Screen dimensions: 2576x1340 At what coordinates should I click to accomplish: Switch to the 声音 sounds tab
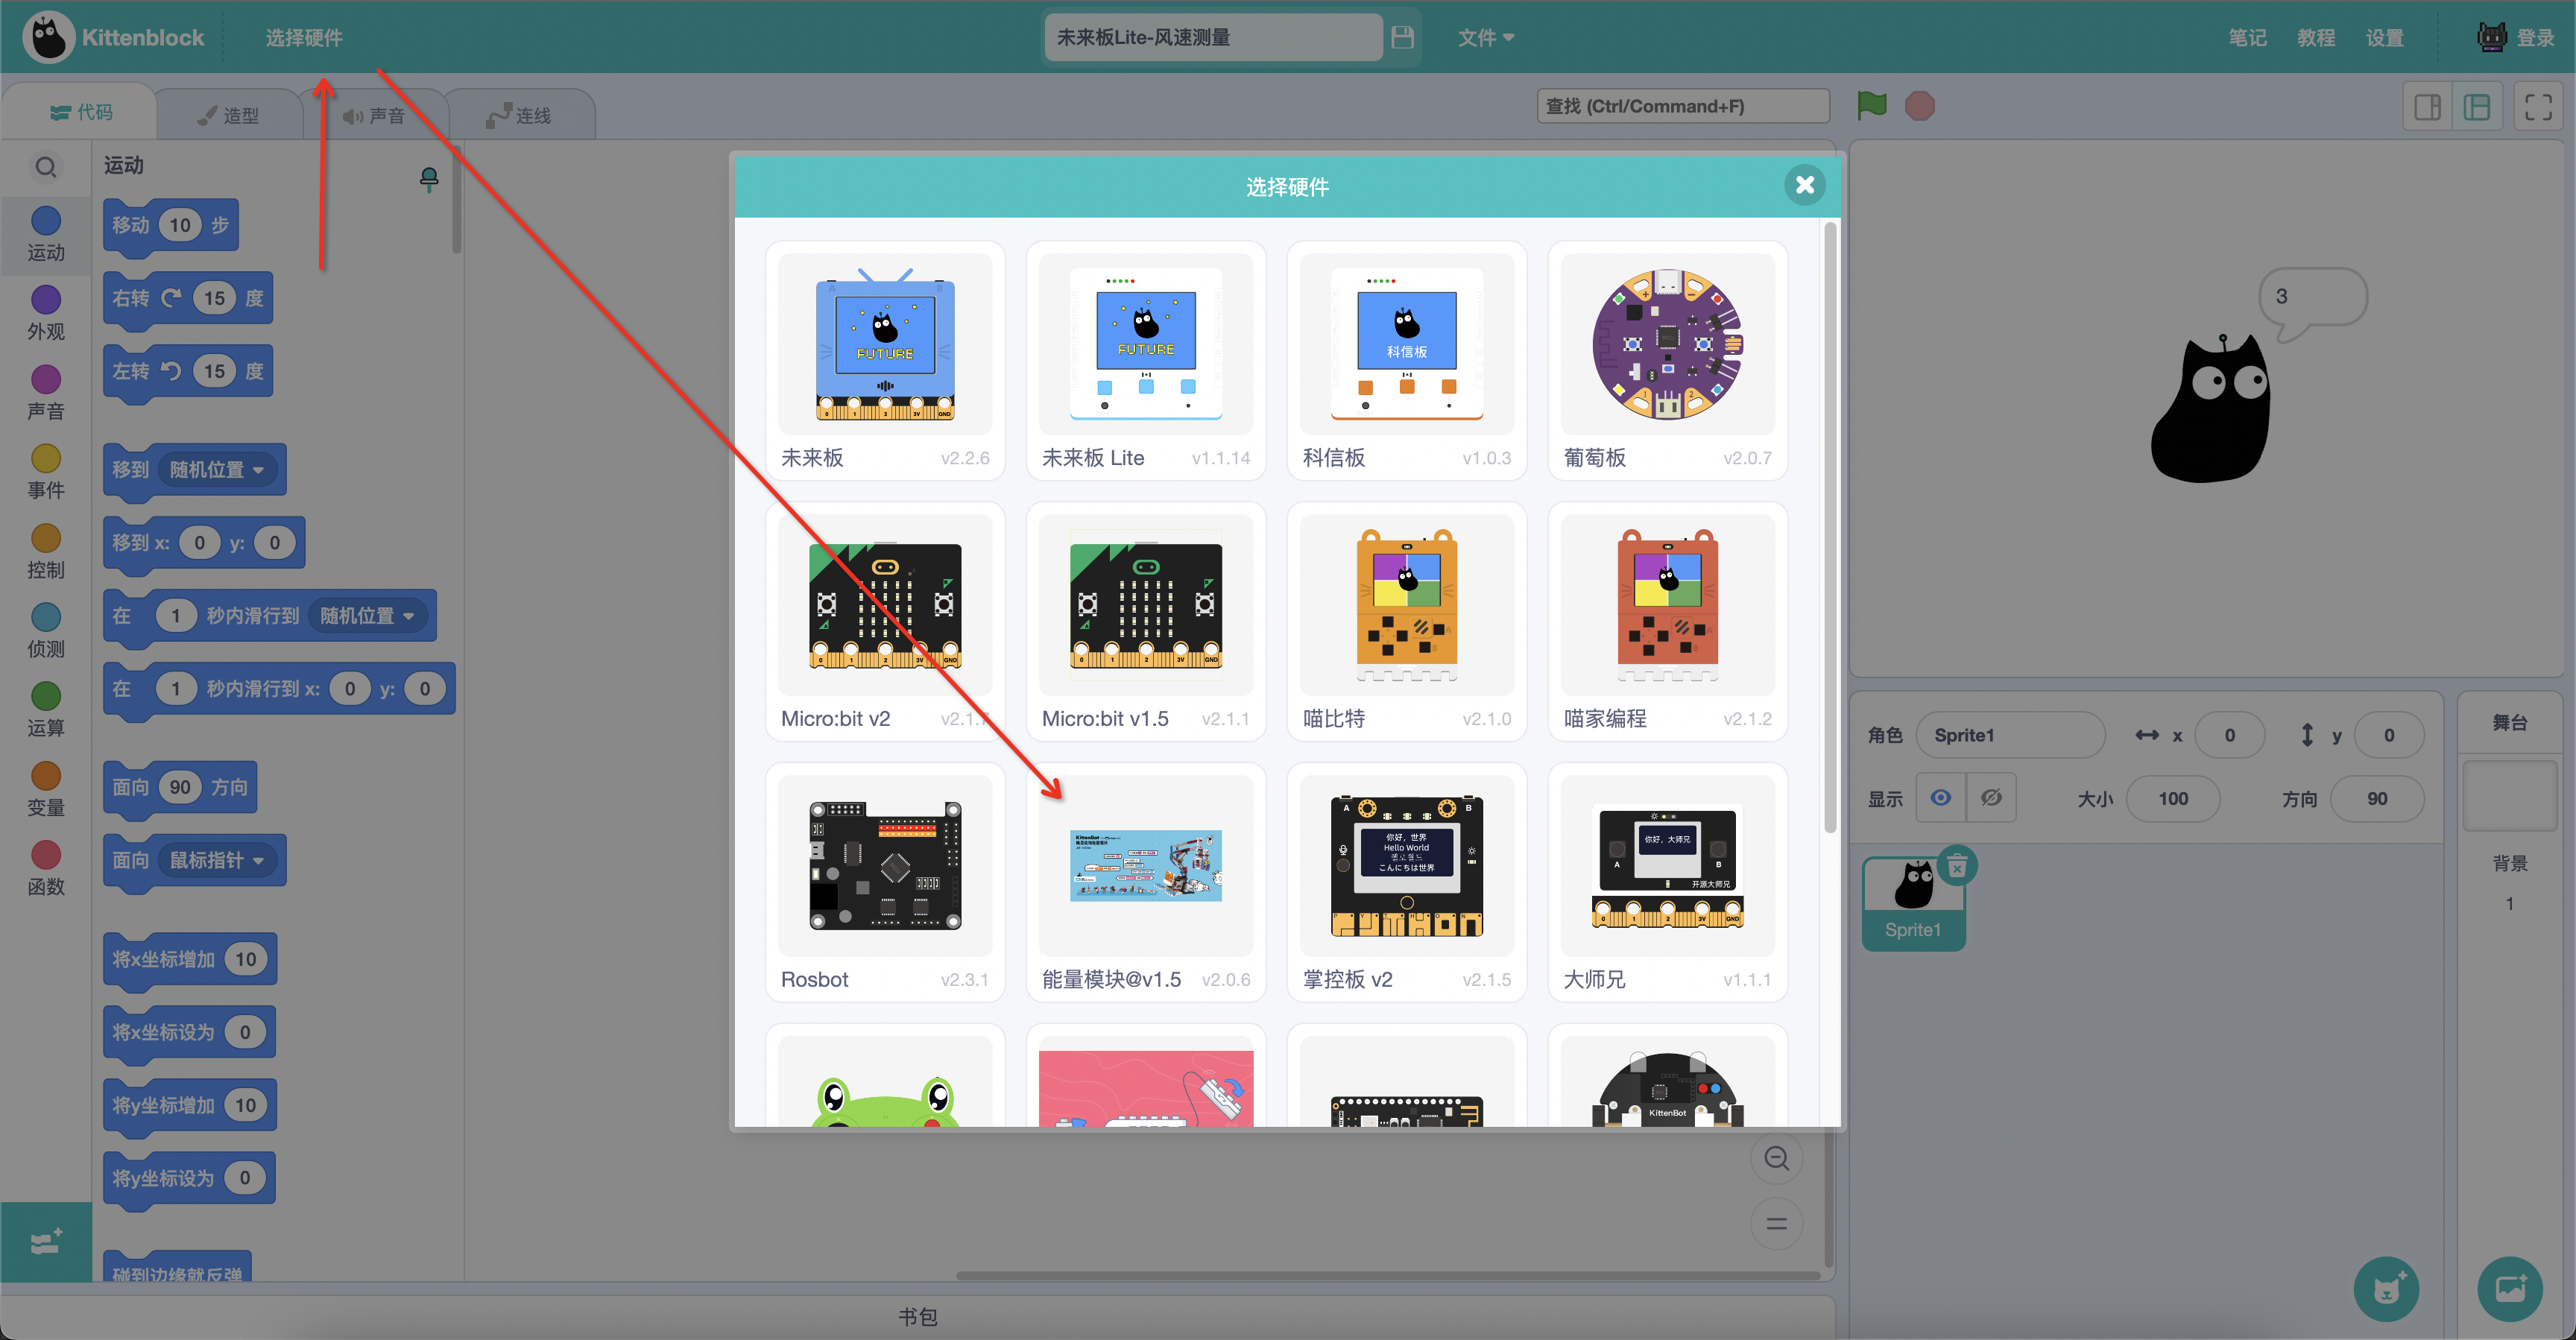tap(374, 115)
